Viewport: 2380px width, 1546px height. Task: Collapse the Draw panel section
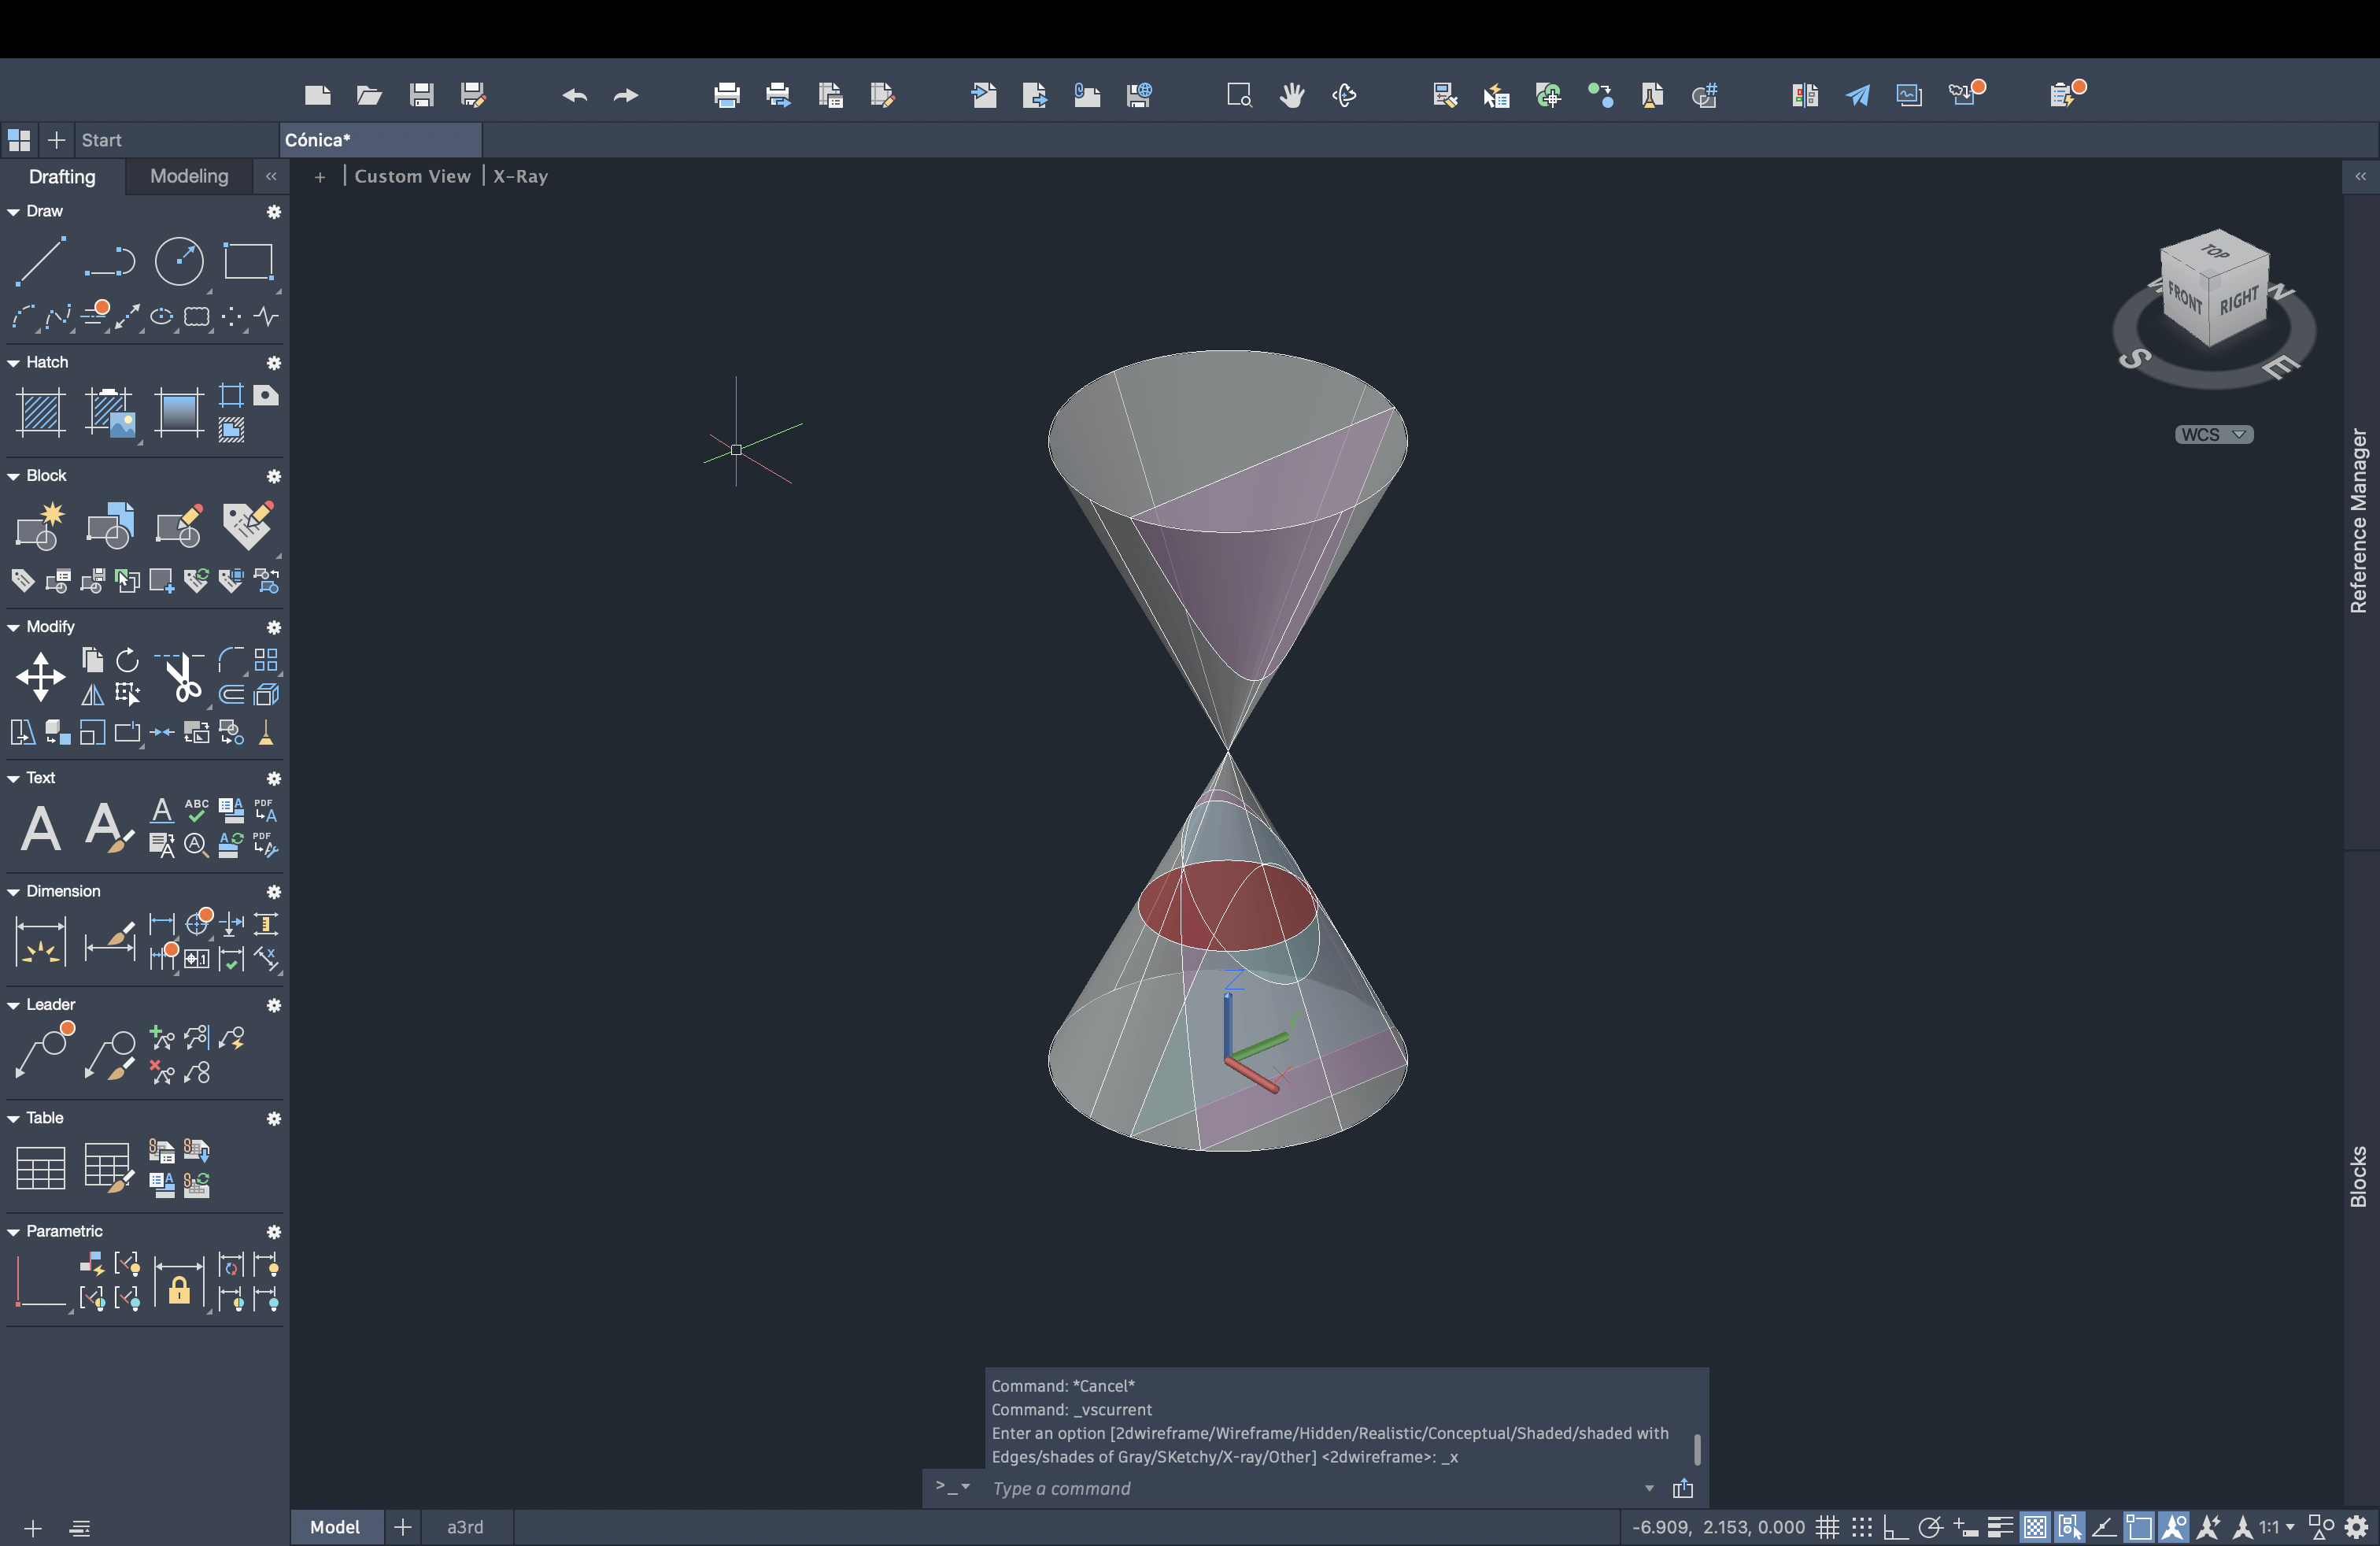point(13,212)
